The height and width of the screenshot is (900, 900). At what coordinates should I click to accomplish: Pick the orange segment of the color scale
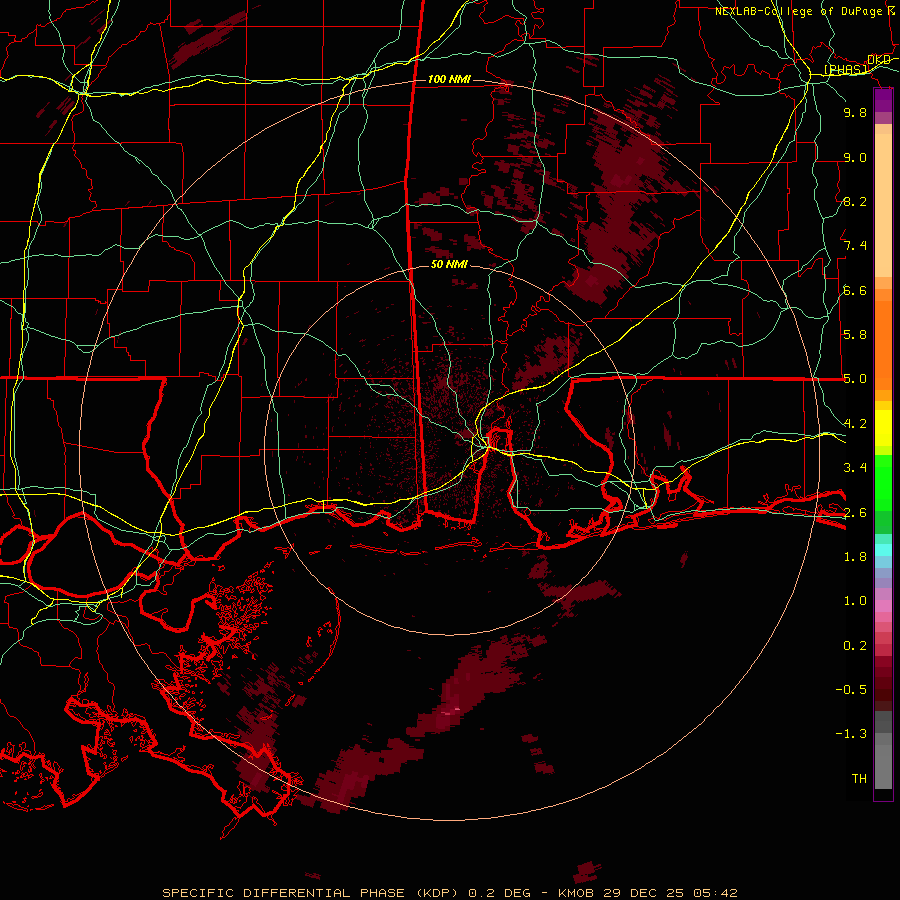[x=883, y=345]
